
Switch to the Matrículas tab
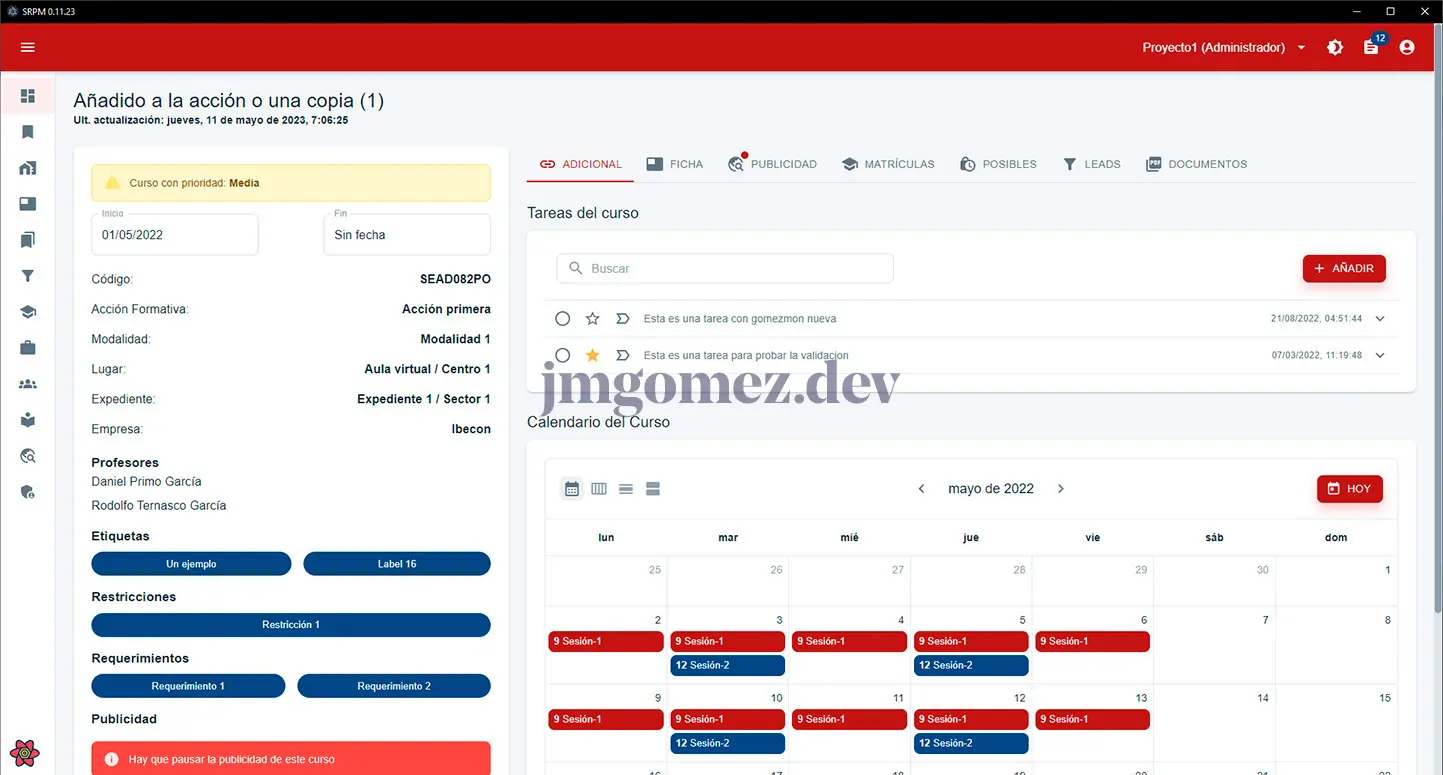(x=888, y=164)
